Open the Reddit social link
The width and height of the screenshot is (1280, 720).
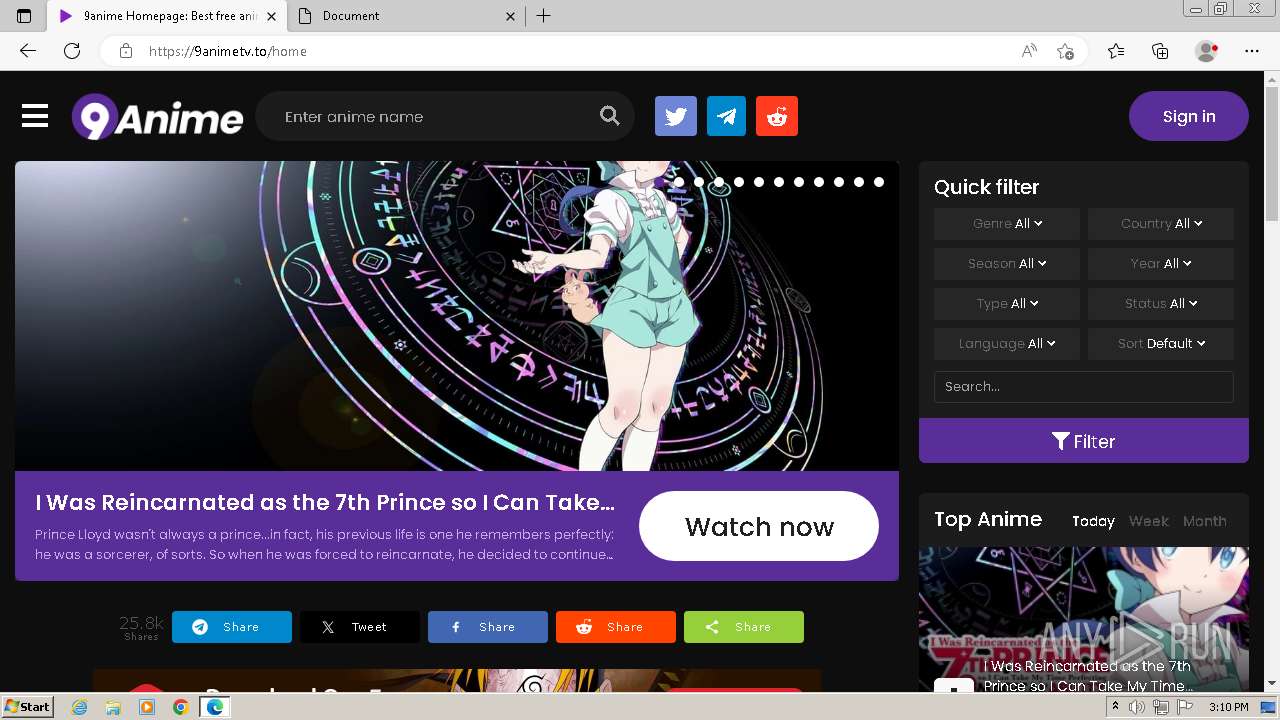click(x=777, y=116)
